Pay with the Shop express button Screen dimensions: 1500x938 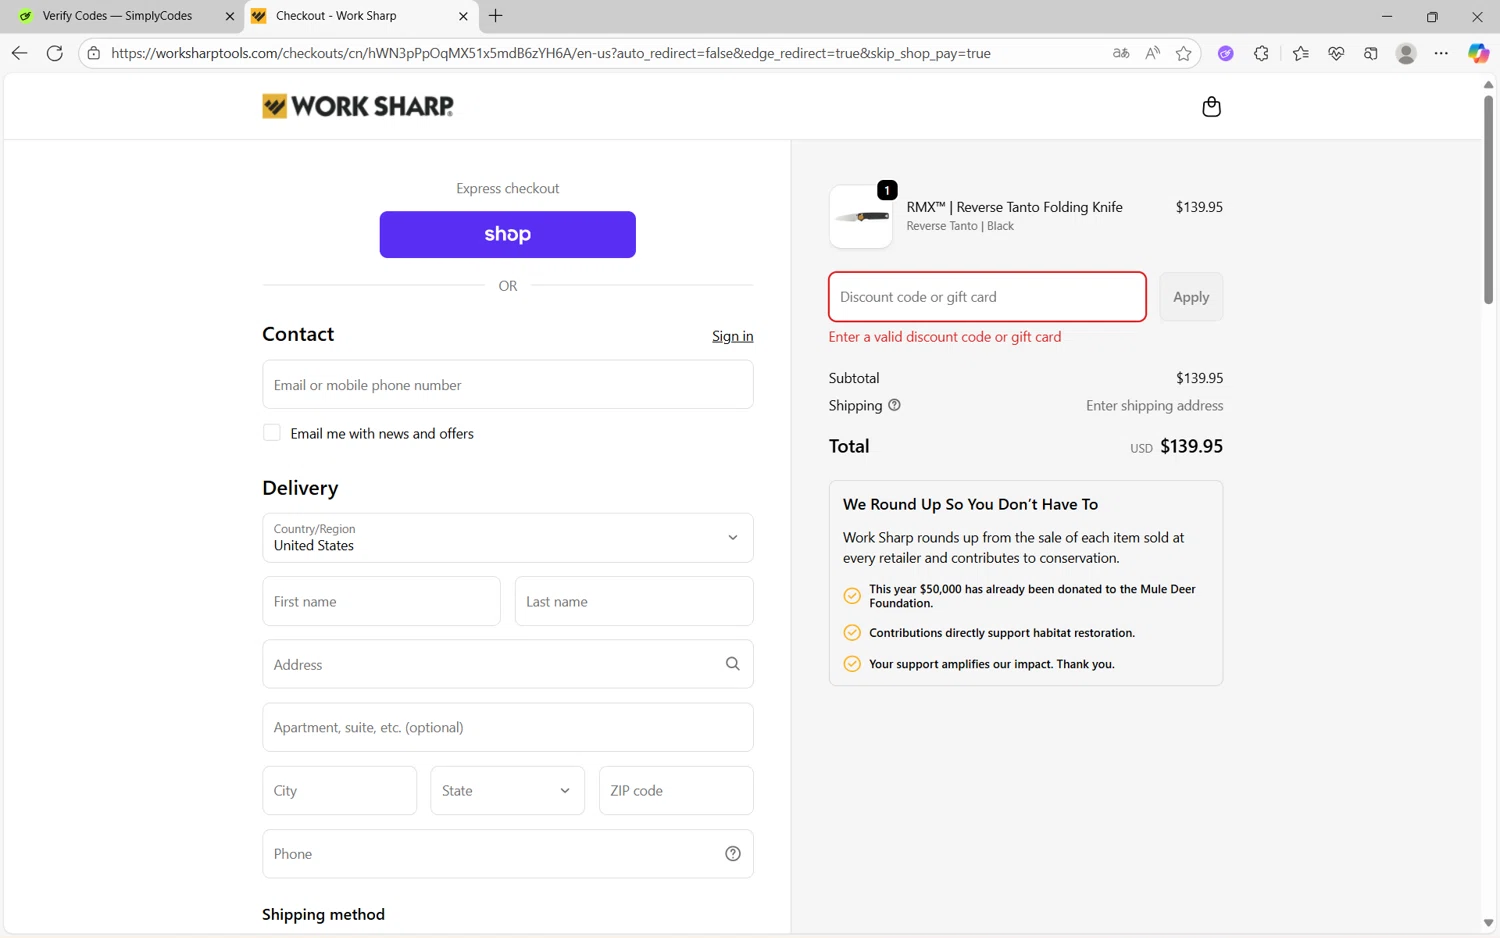(x=508, y=234)
